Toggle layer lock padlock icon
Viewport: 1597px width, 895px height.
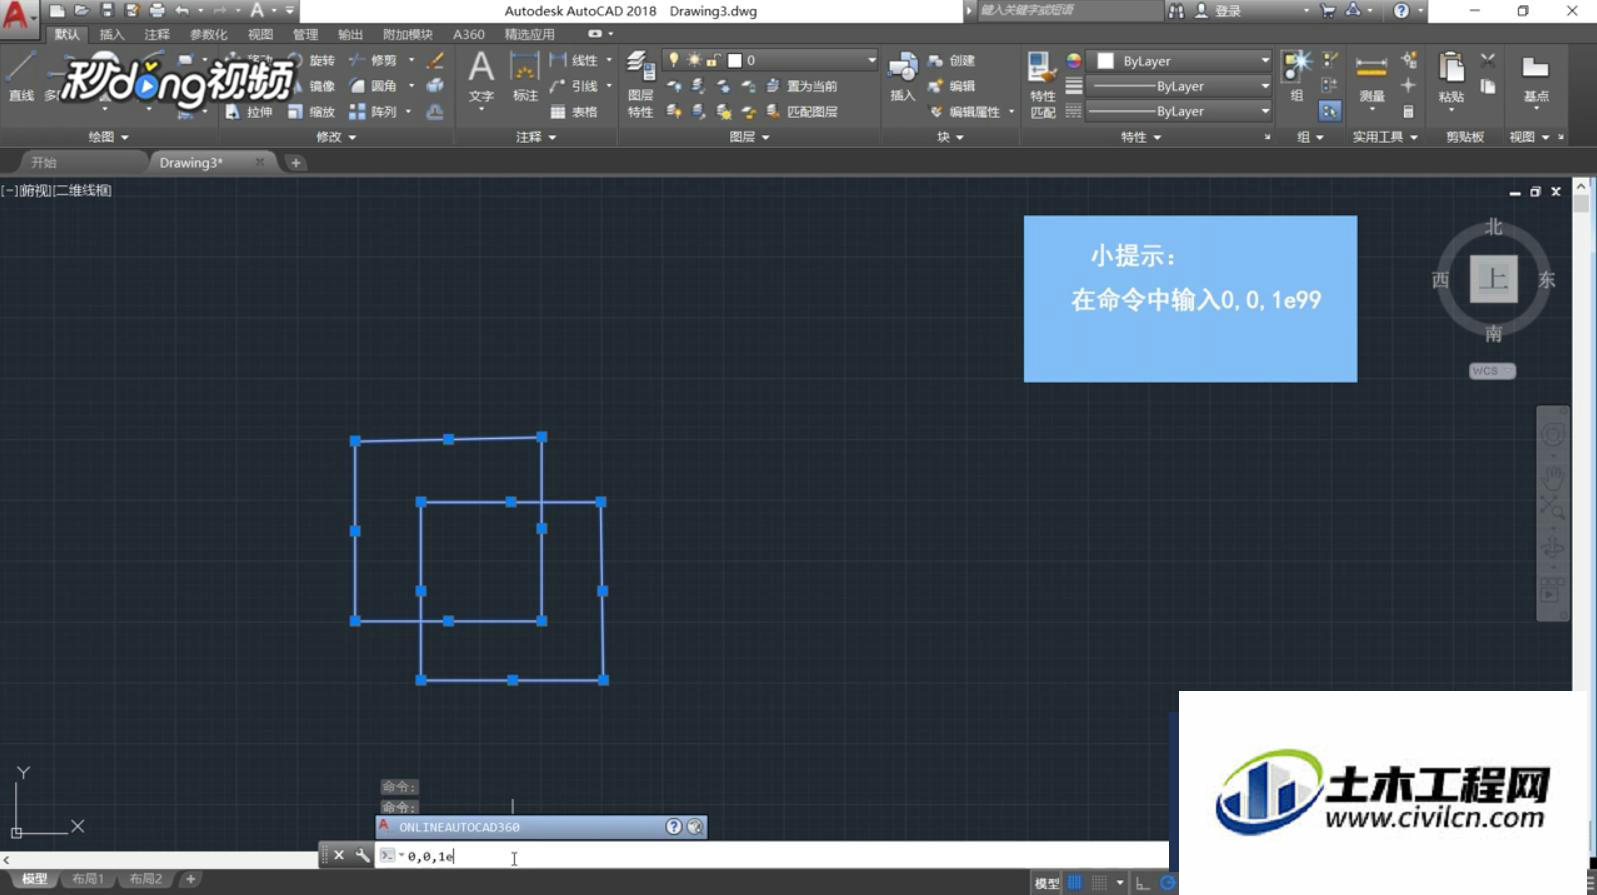coord(712,60)
